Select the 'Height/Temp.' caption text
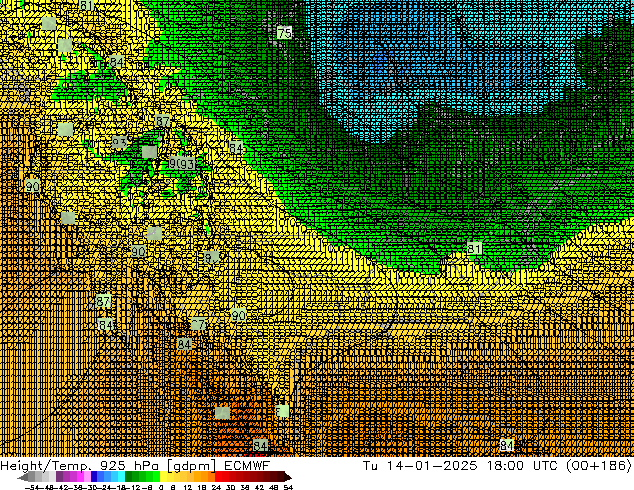Image resolution: width=634 pixels, height=490 pixels. (x=44, y=466)
